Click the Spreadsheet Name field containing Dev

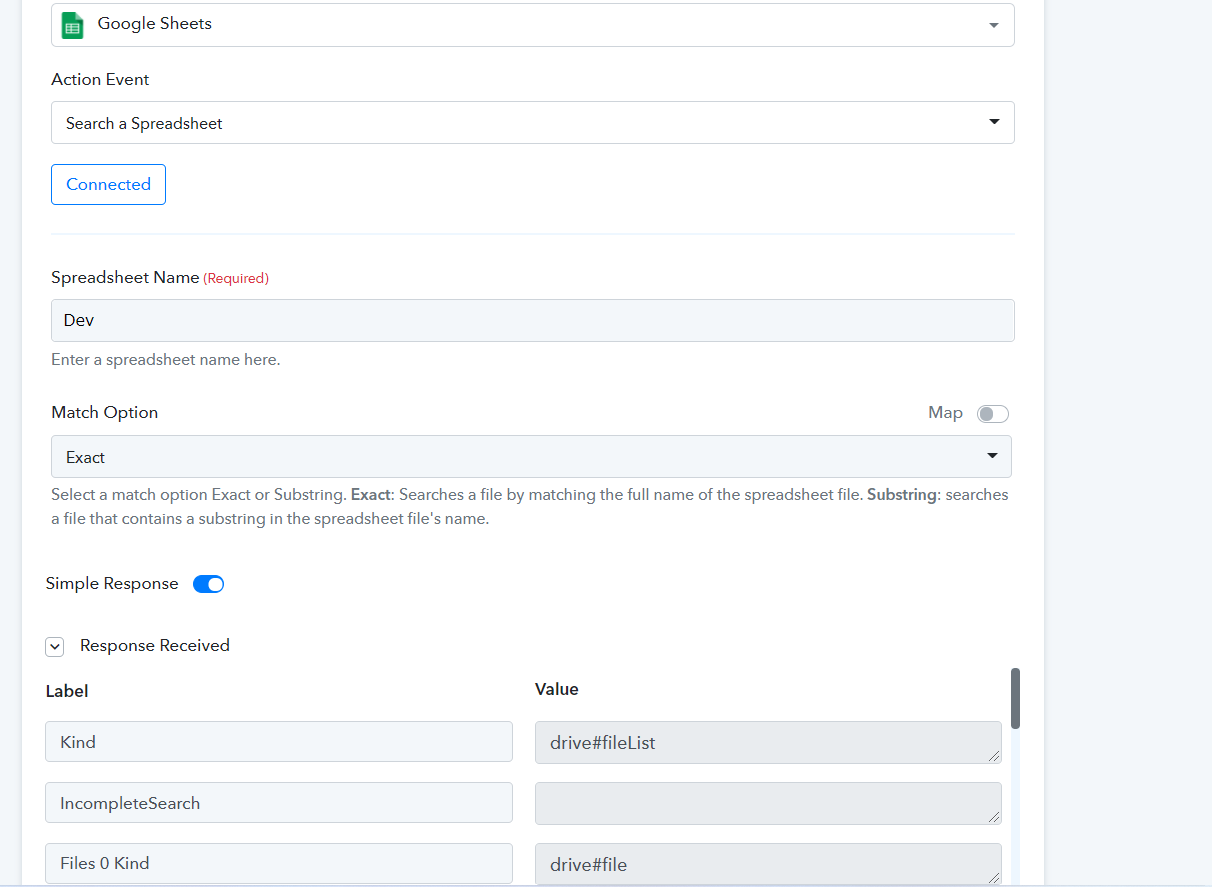533,320
